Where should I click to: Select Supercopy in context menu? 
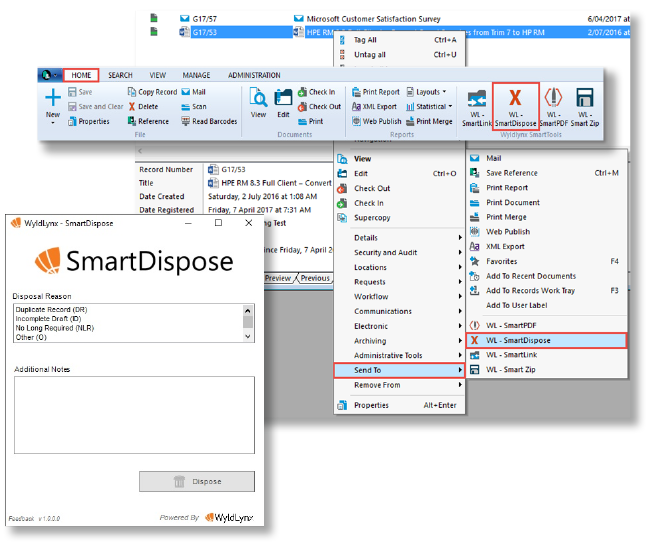(x=400, y=218)
